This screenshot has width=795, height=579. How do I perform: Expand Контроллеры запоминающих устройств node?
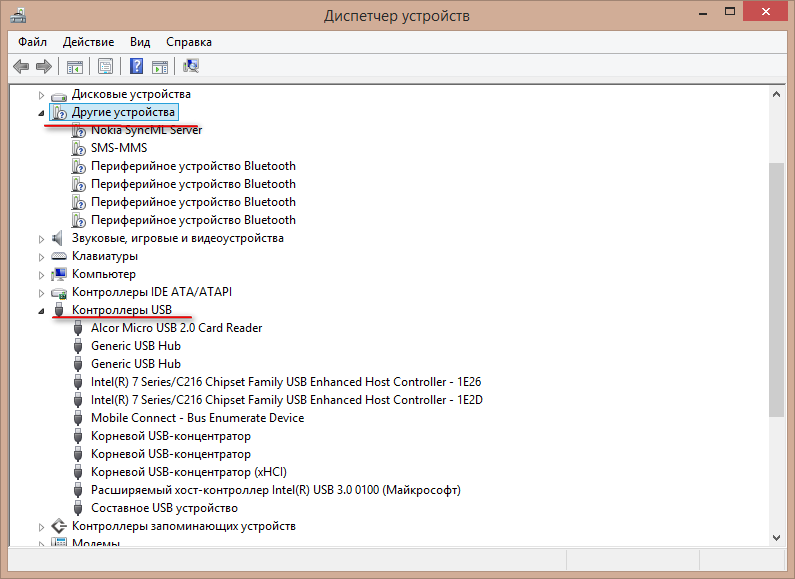pyautogui.click(x=42, y=527)
